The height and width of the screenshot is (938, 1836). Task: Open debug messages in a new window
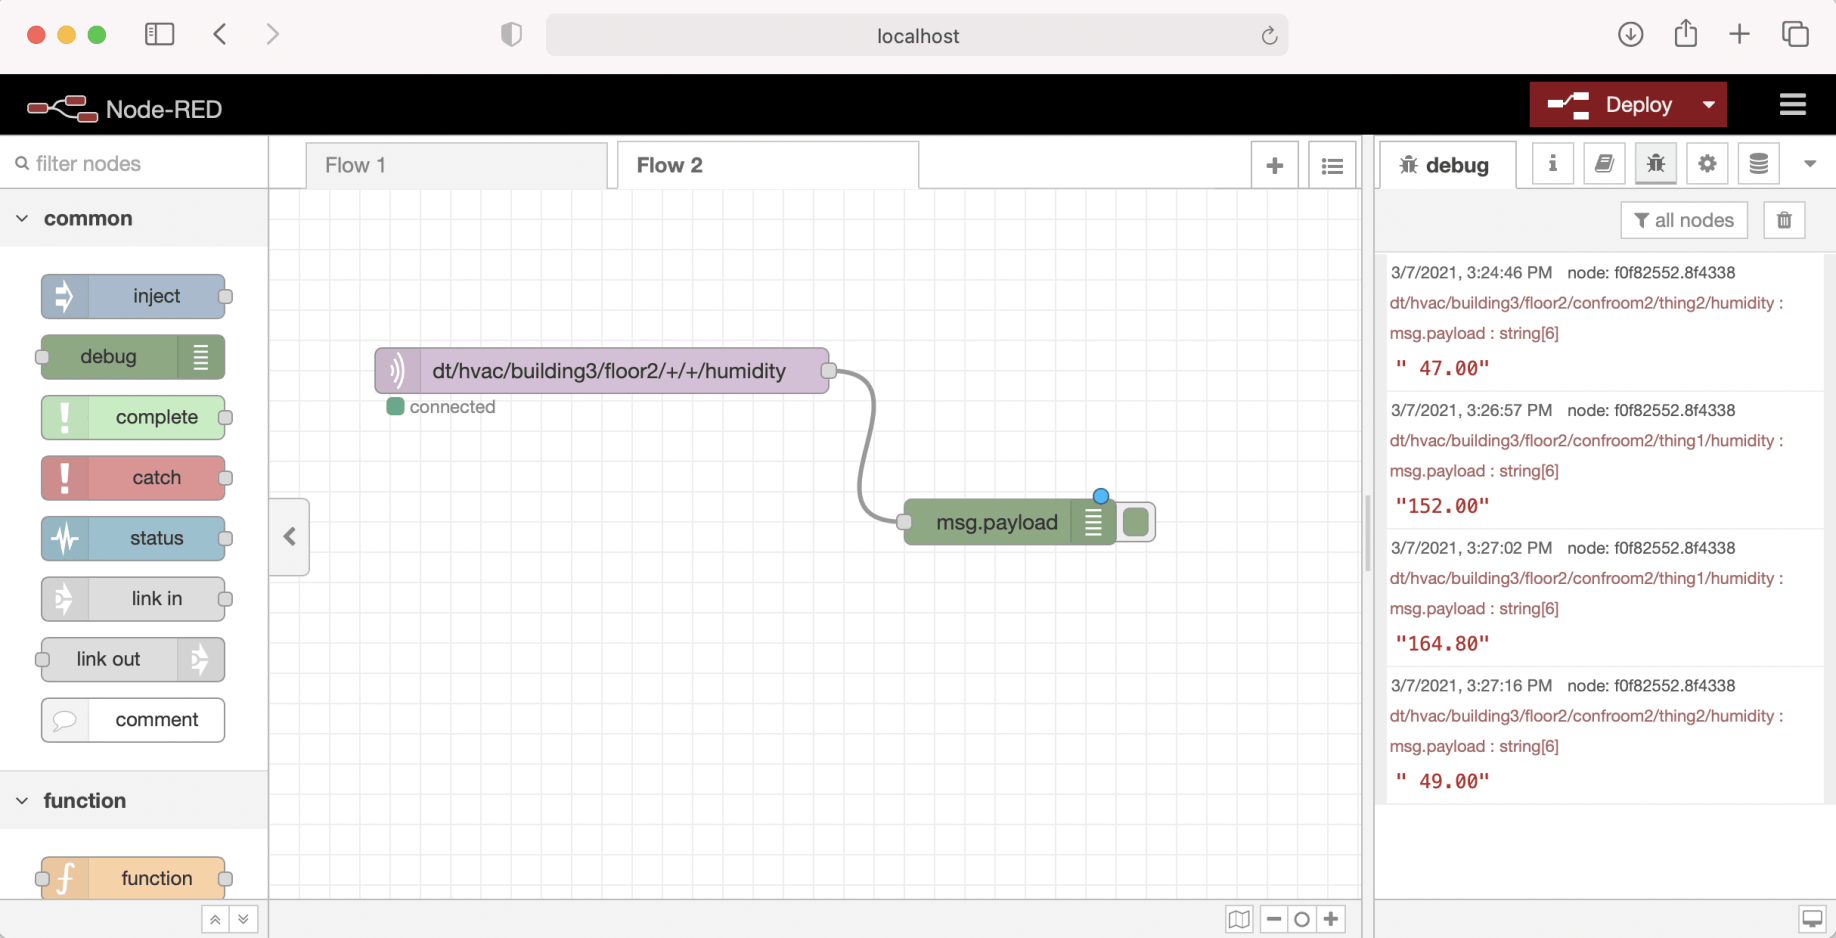tap(1812, 918)
